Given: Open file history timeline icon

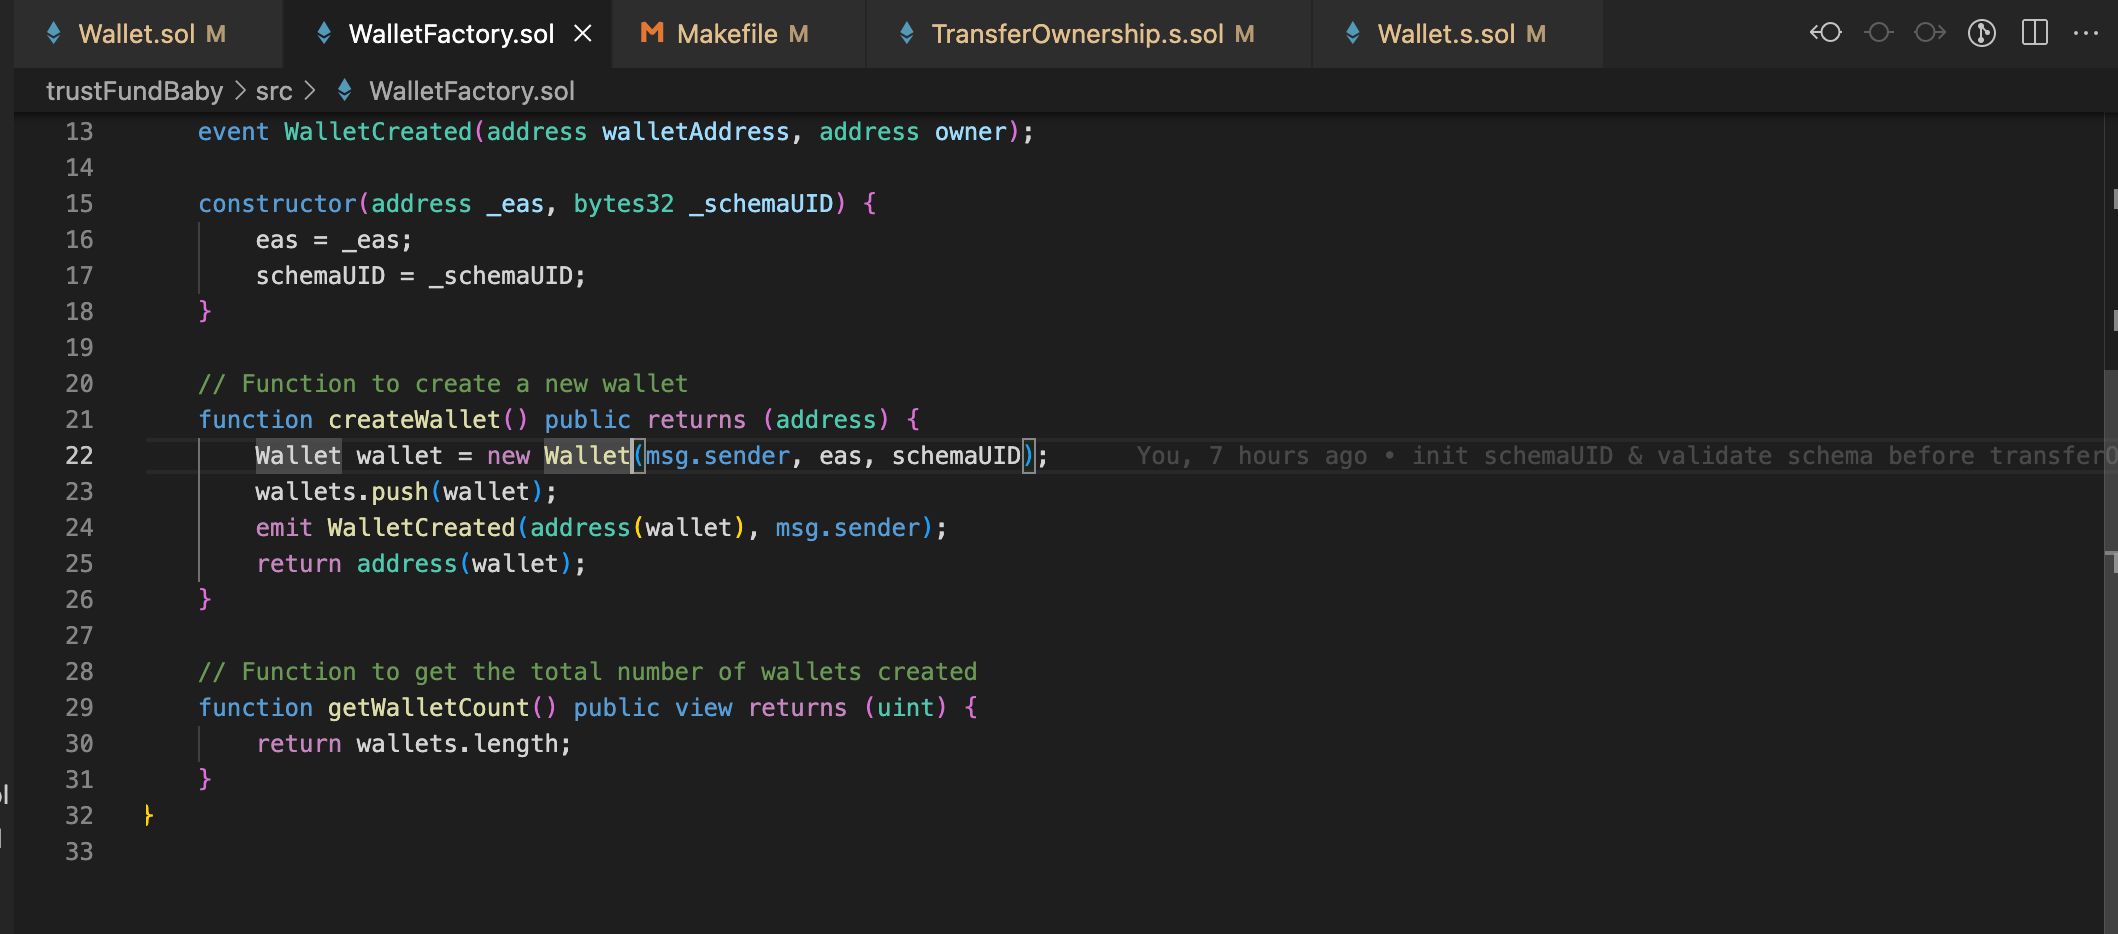Looking at the screenshot, I should (1982, 33).
